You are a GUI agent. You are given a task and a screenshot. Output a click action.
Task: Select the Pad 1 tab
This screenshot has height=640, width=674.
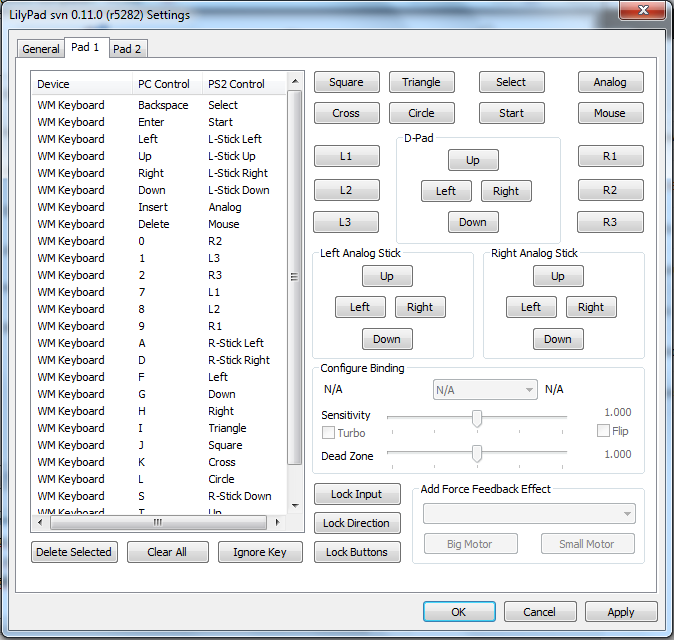(86, 47)
